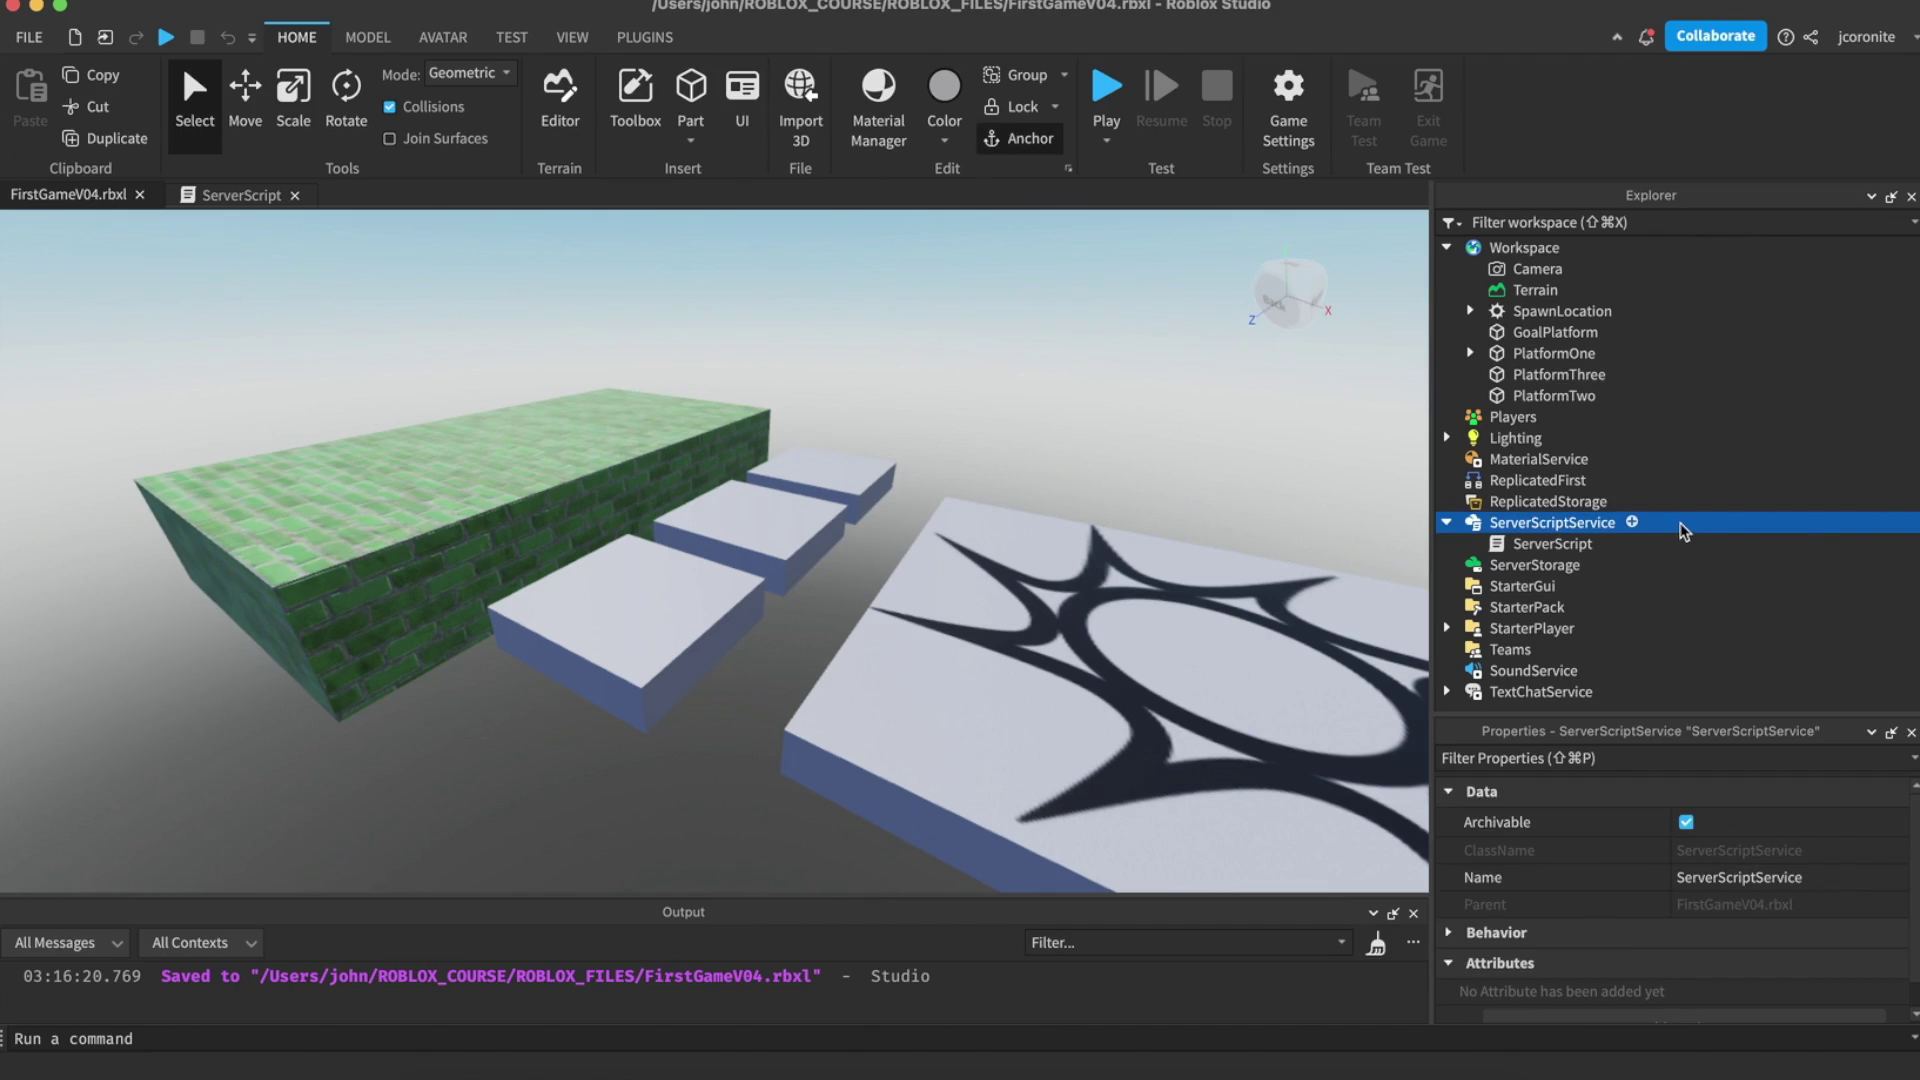1920x1080 pixels.
Task: Open the All Messages dropdown
Action: pyautogui.click(x=66, y=943)
